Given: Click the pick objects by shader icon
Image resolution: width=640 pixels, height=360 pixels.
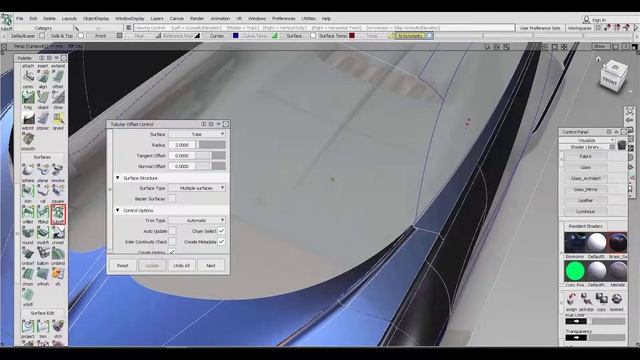Looking at the screenshot, I should pyautogui.click(x=587, y=299).
